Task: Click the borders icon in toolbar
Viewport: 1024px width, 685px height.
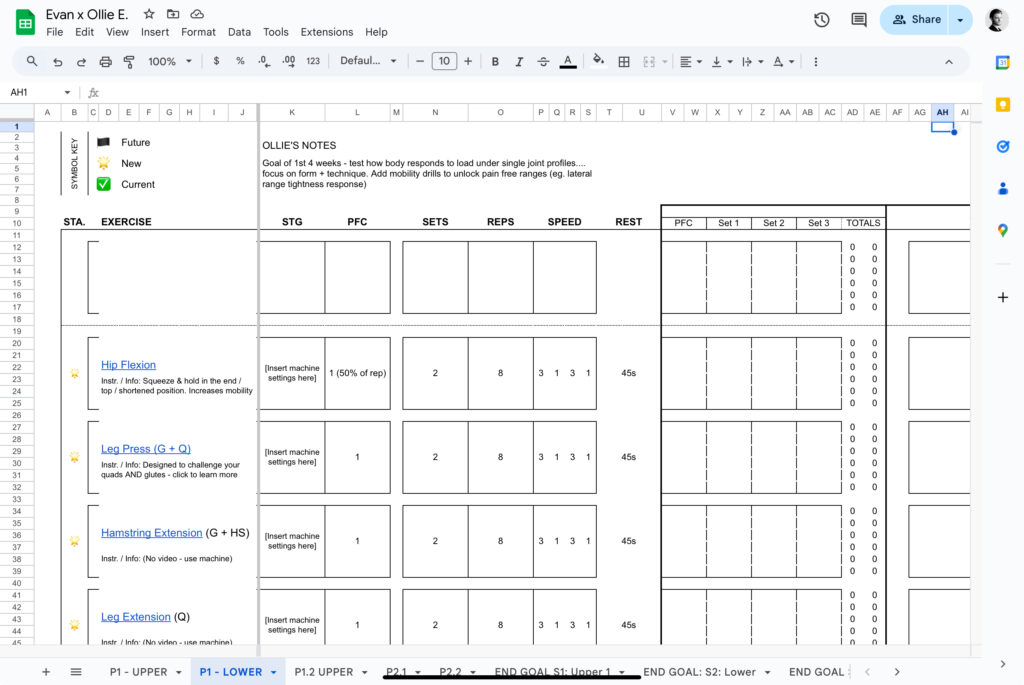Action: click(x=624, y=61)
